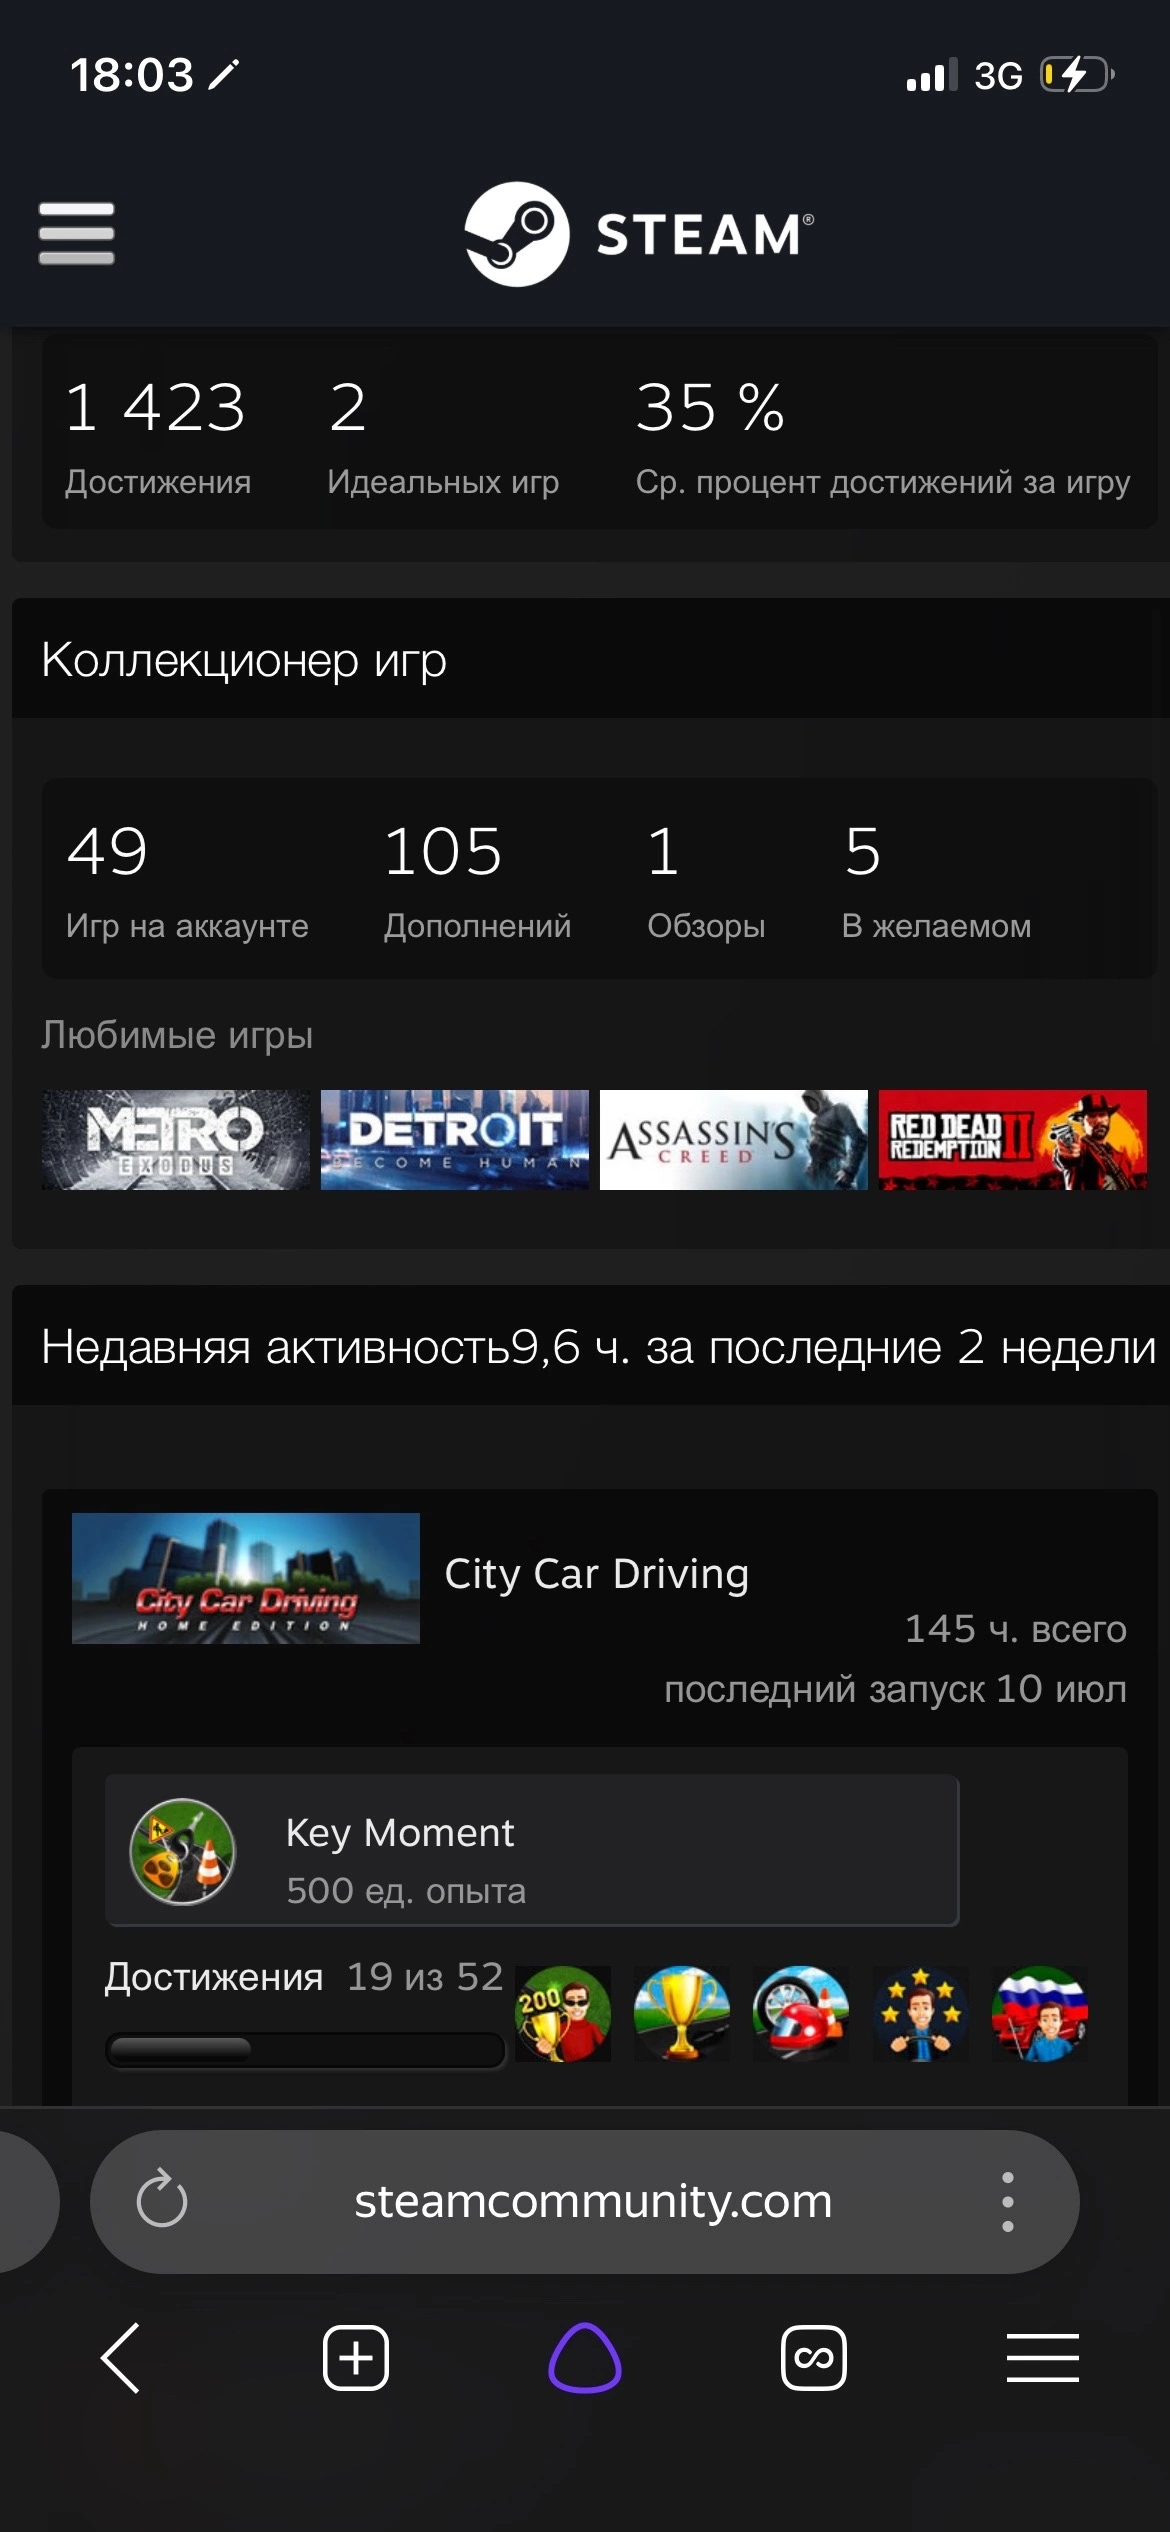Open the 49 Игр на аккаунте stat
The width and height of the screenshot is (1170, 2532).
pyautogui.click(x=187, y=881)
